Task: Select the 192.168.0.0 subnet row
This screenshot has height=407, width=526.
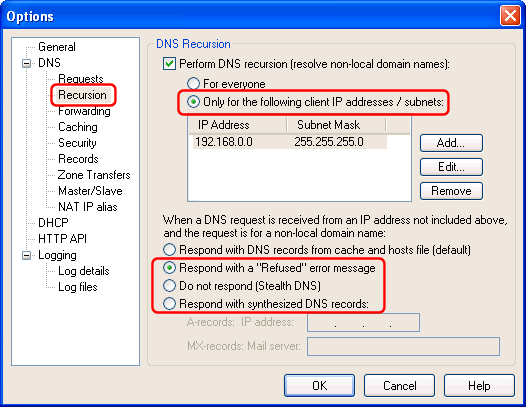Action: pyautogui.click(x=290, y=142)
